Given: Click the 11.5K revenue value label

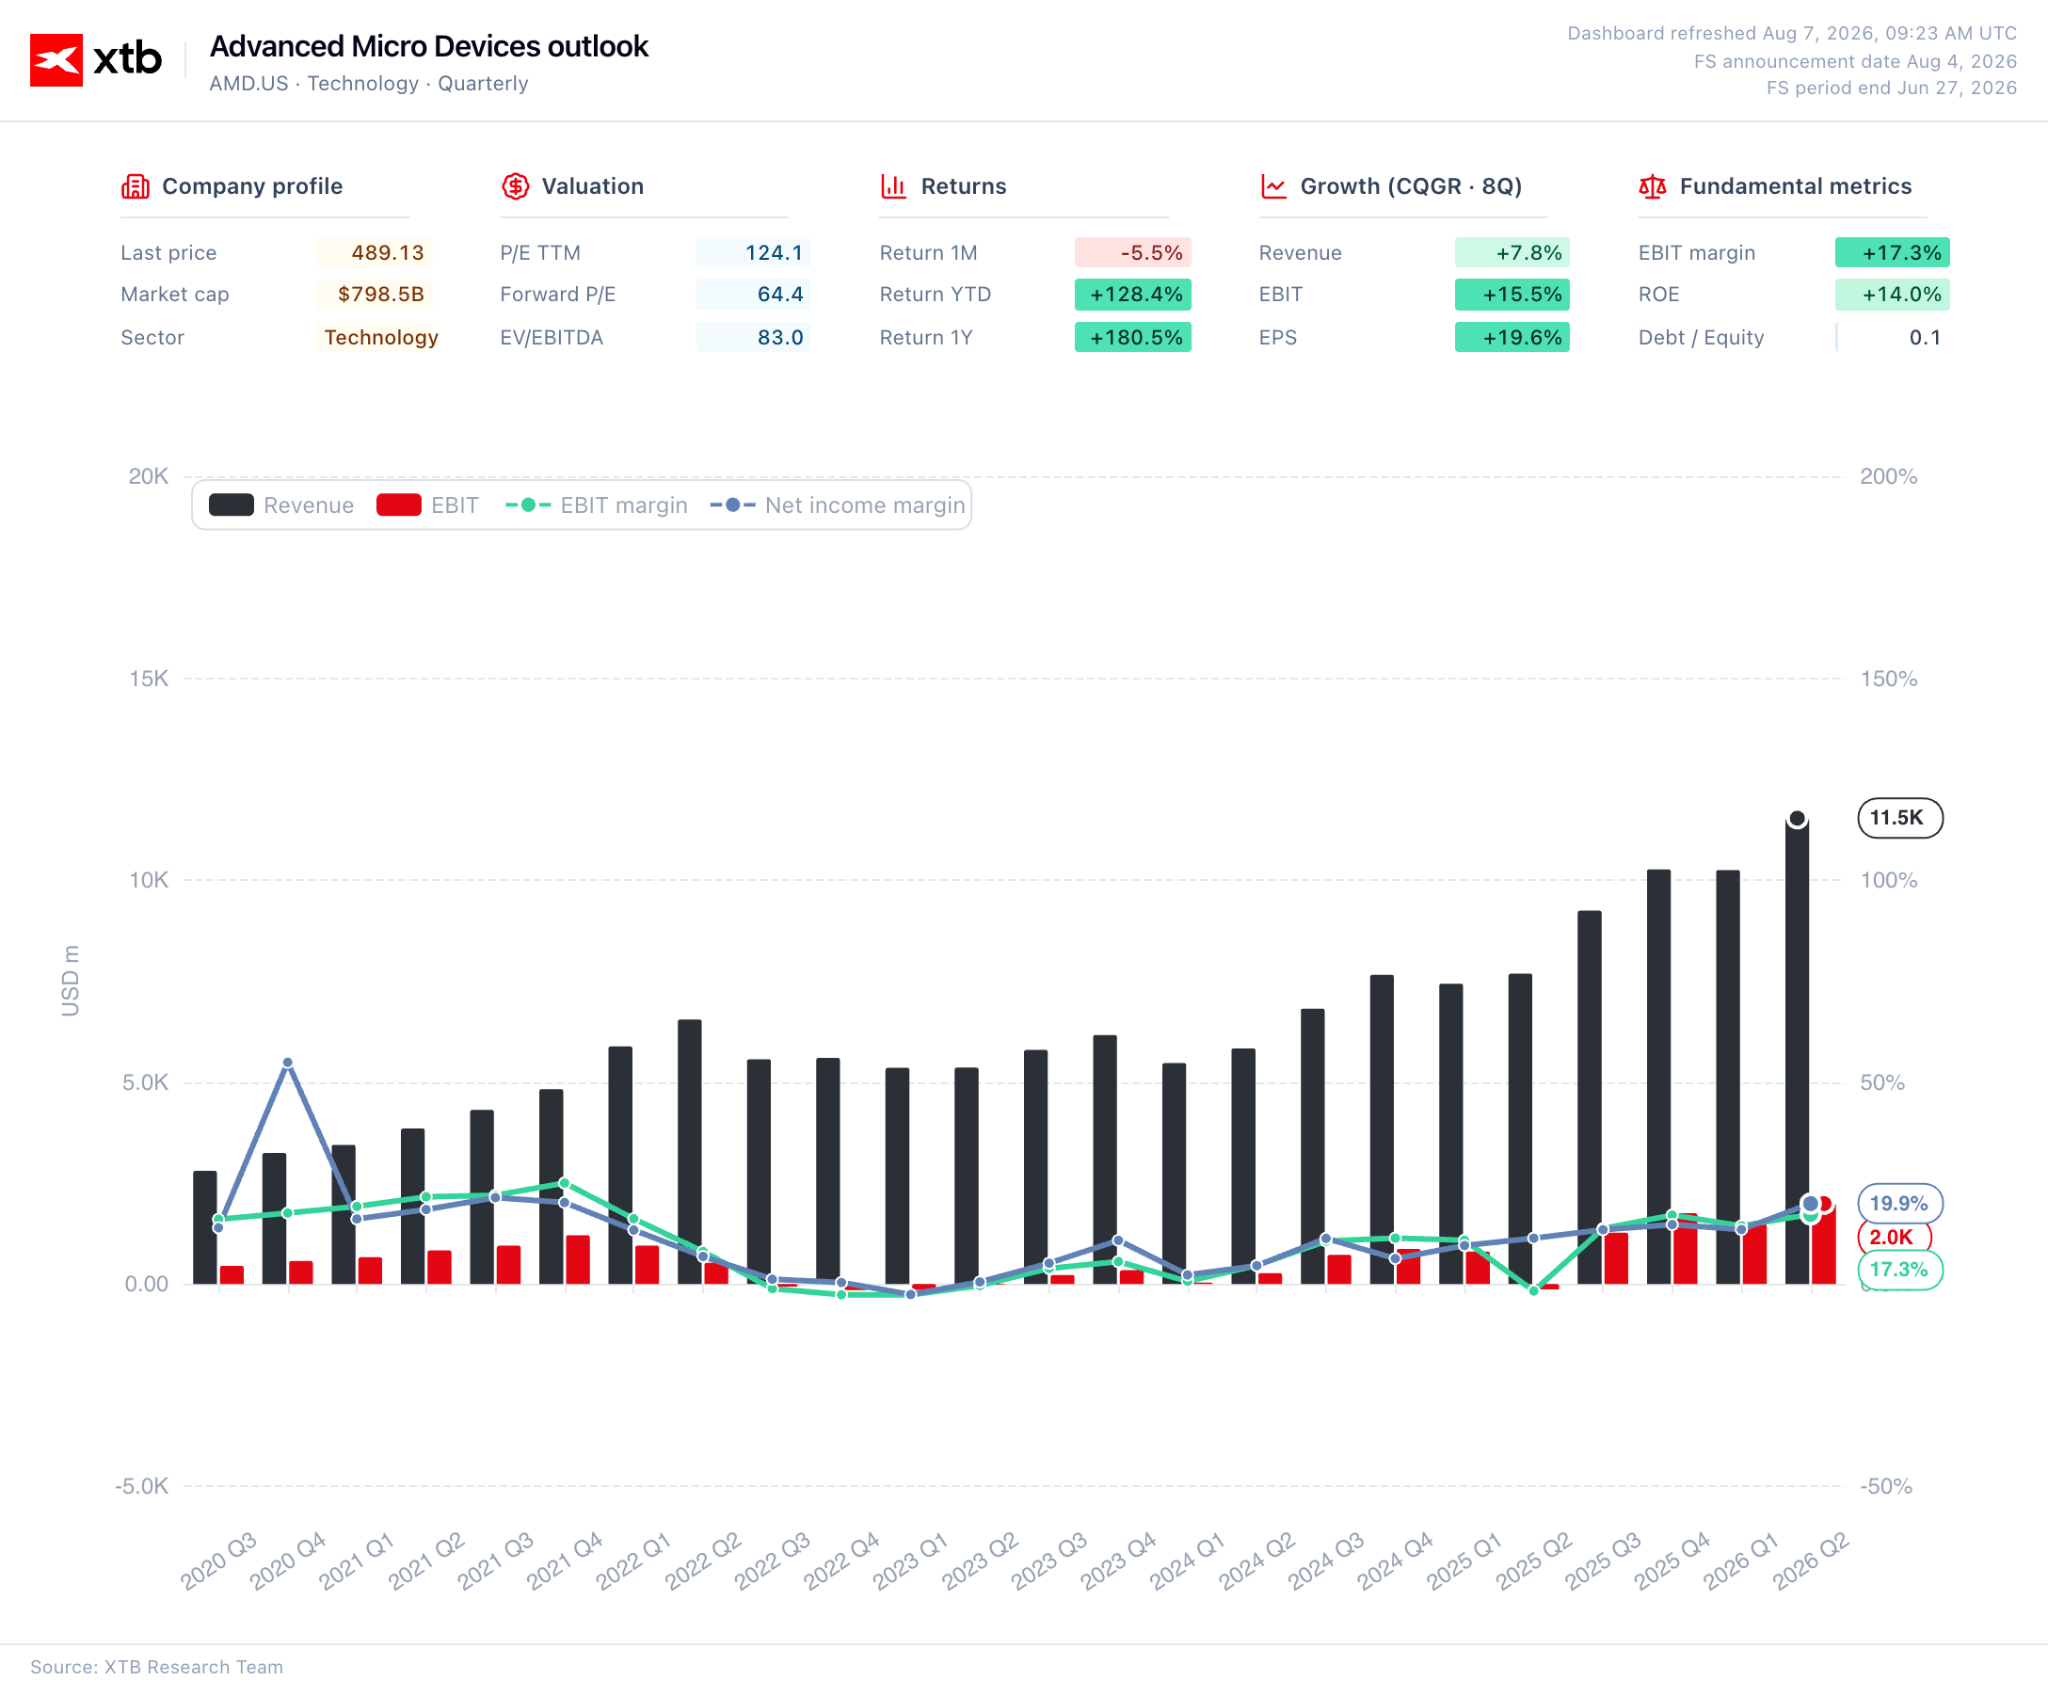Looking at the screenshot, I should pos(1899,818).
